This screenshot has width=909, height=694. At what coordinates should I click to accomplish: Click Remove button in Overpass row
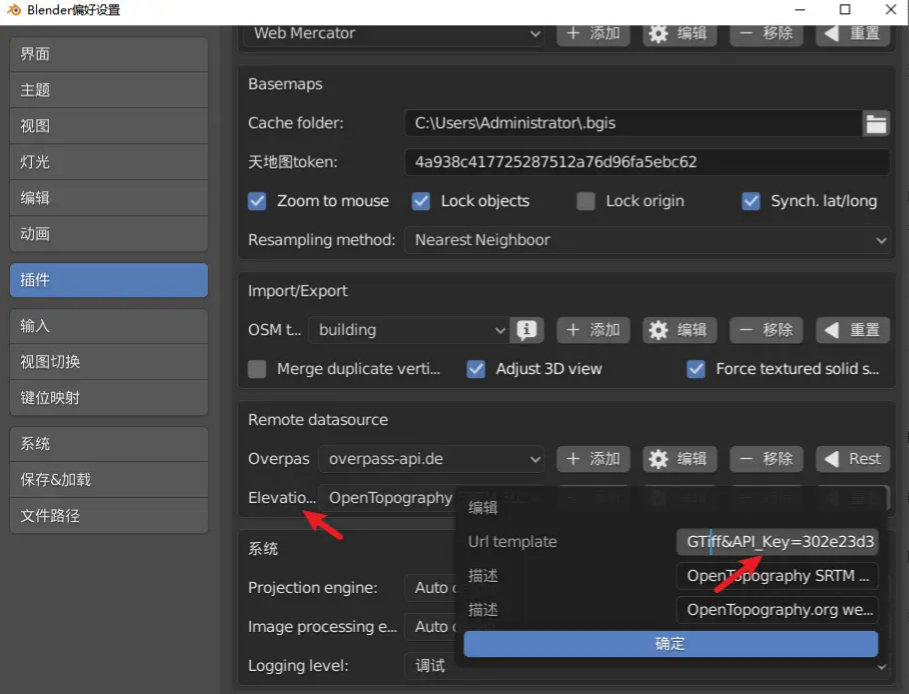(x=766, y=459)
